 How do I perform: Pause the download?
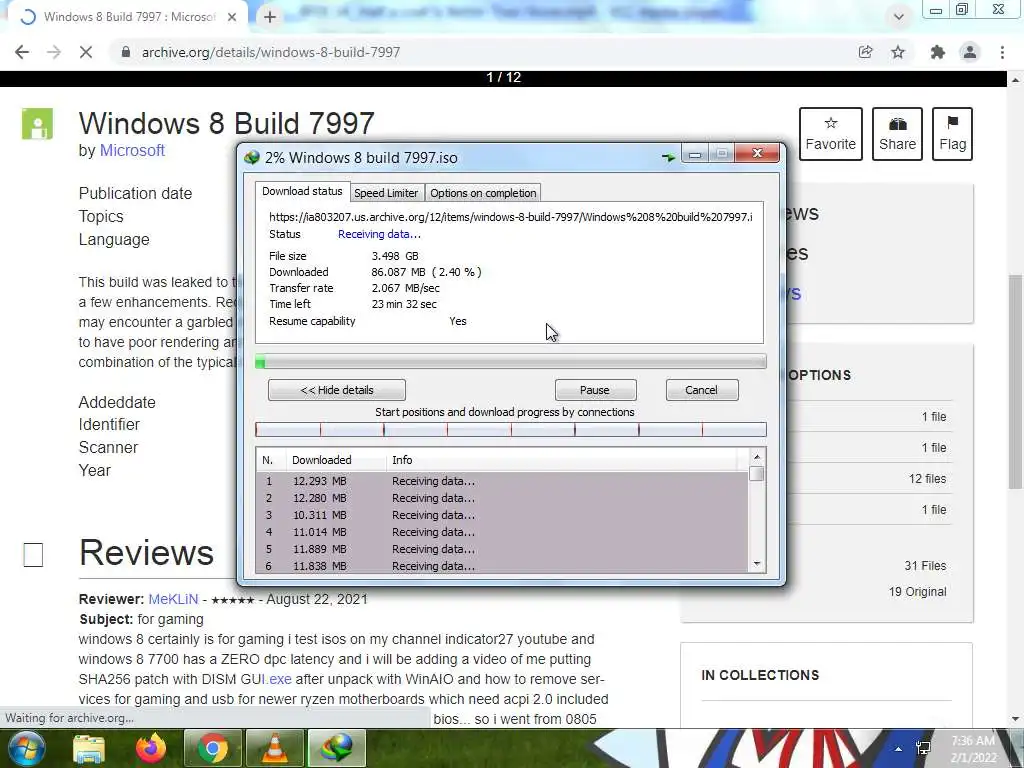coord(595,390)
